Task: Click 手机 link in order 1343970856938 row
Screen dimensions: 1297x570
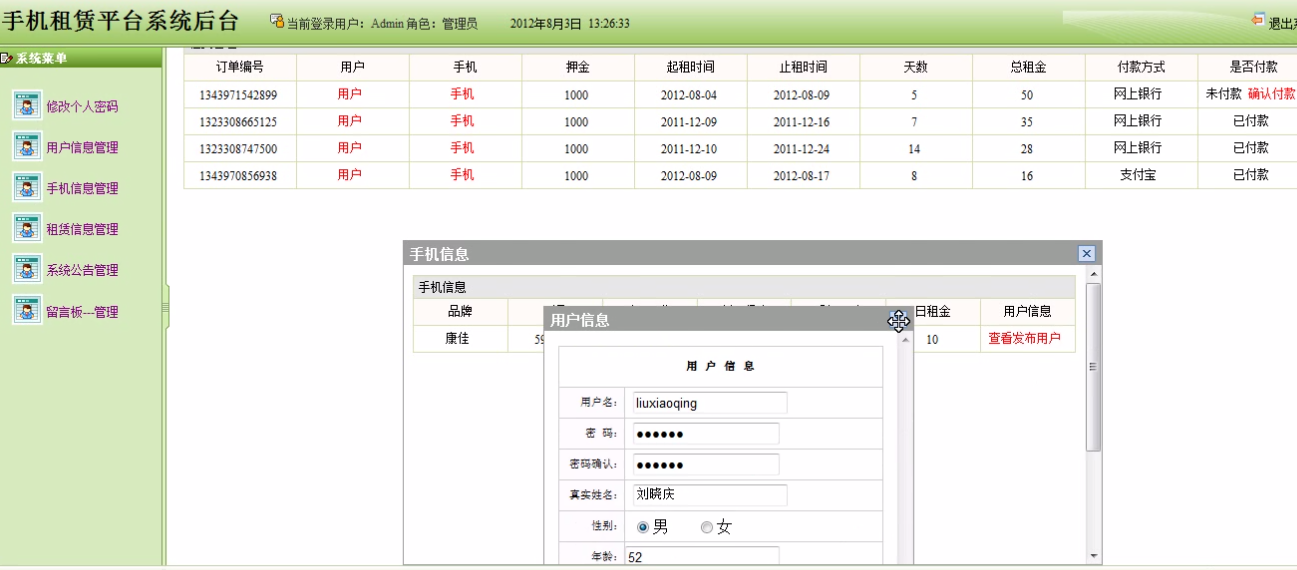Action: pos(462,175)
